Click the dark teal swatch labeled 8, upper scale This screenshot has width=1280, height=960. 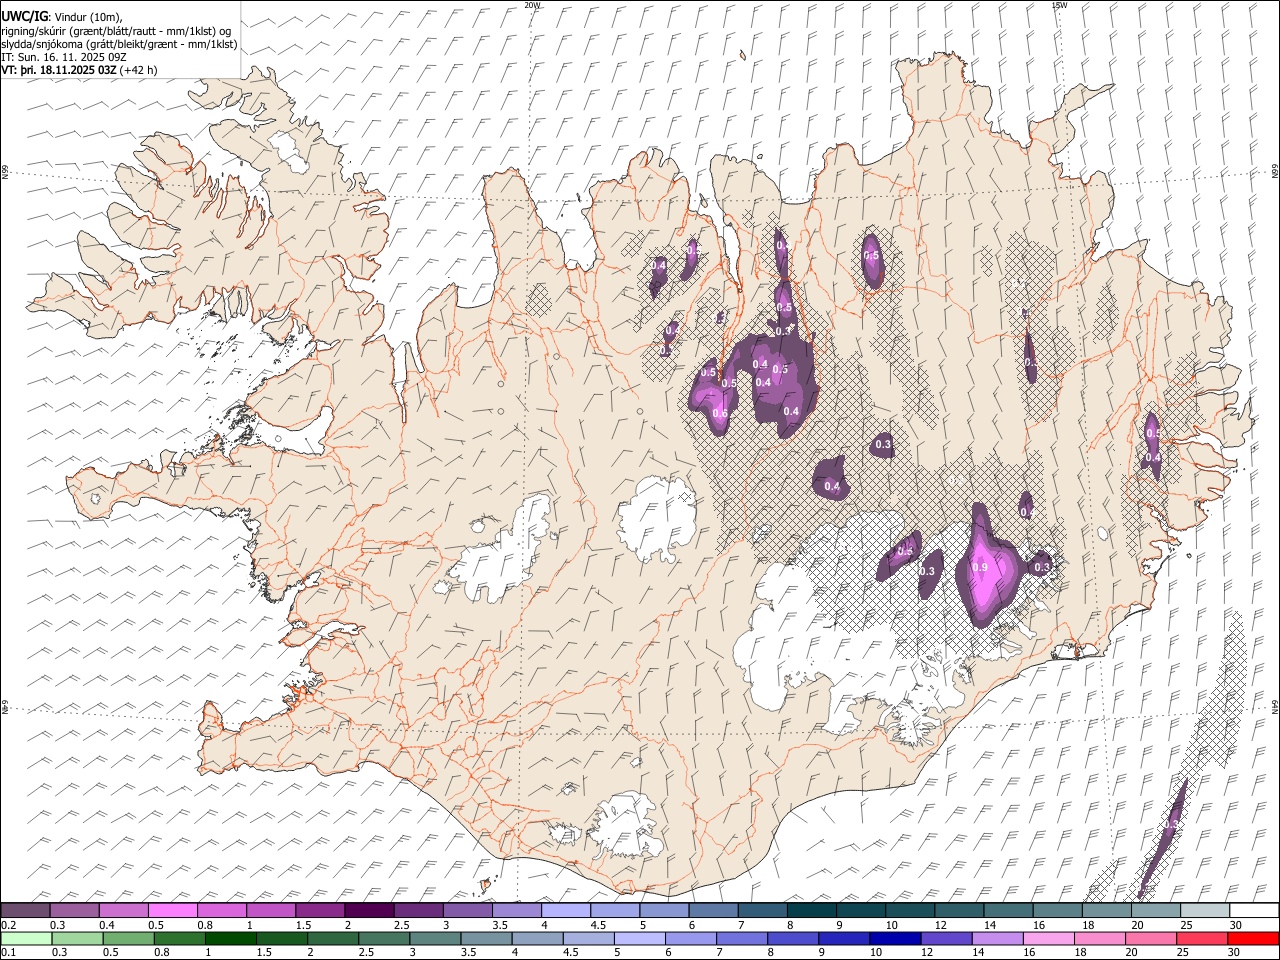click(811, 910)
